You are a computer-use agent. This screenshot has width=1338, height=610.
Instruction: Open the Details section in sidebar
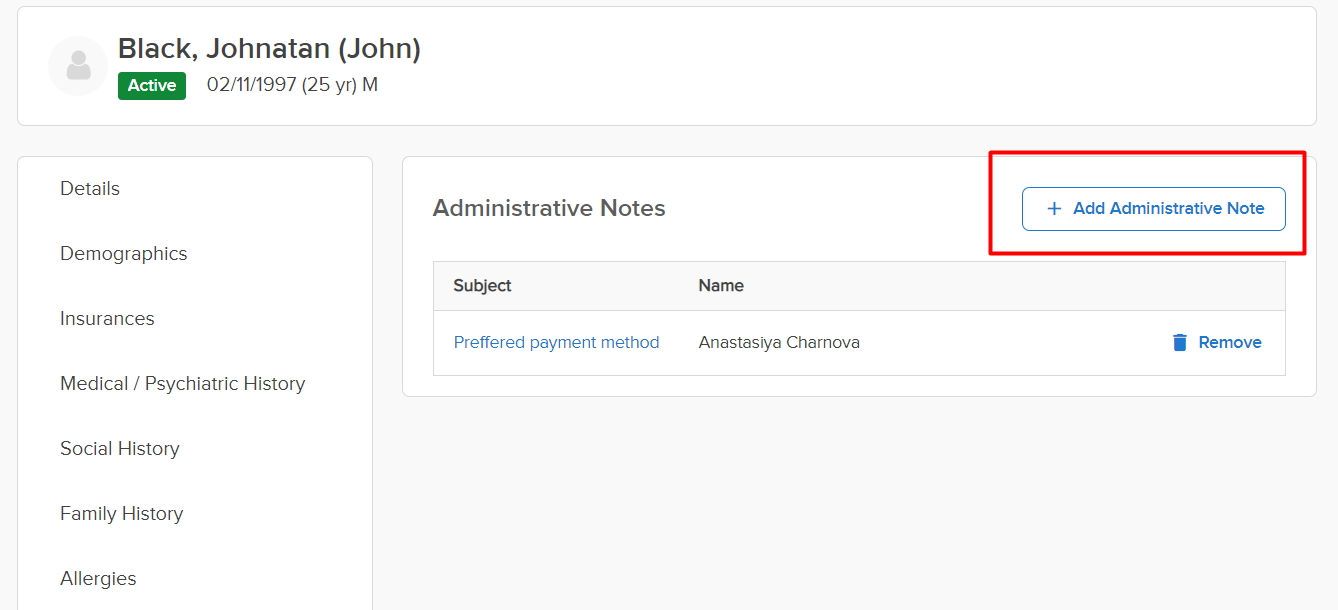(x=90, y=189)
